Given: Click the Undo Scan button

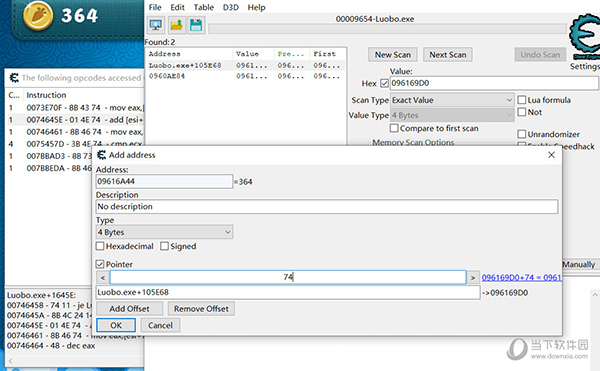Looking at the screenshot, I should click(540, 55).
